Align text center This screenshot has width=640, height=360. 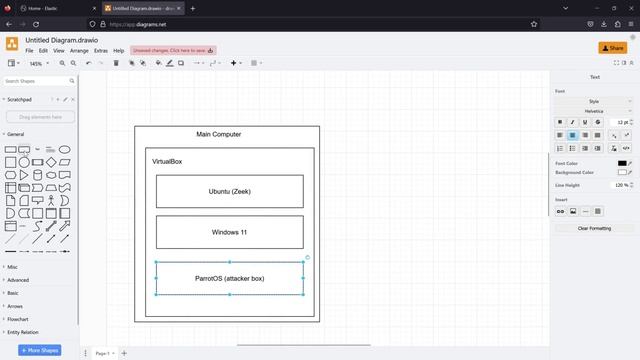coord(573,135)
